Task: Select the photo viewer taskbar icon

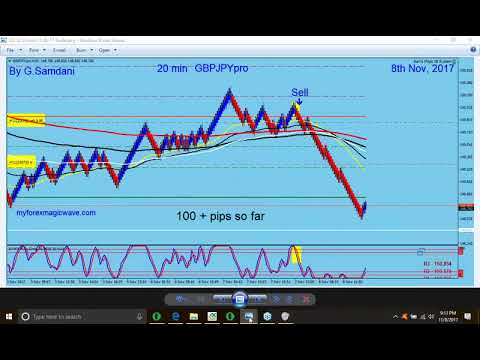Action: (x=249, y=316)
